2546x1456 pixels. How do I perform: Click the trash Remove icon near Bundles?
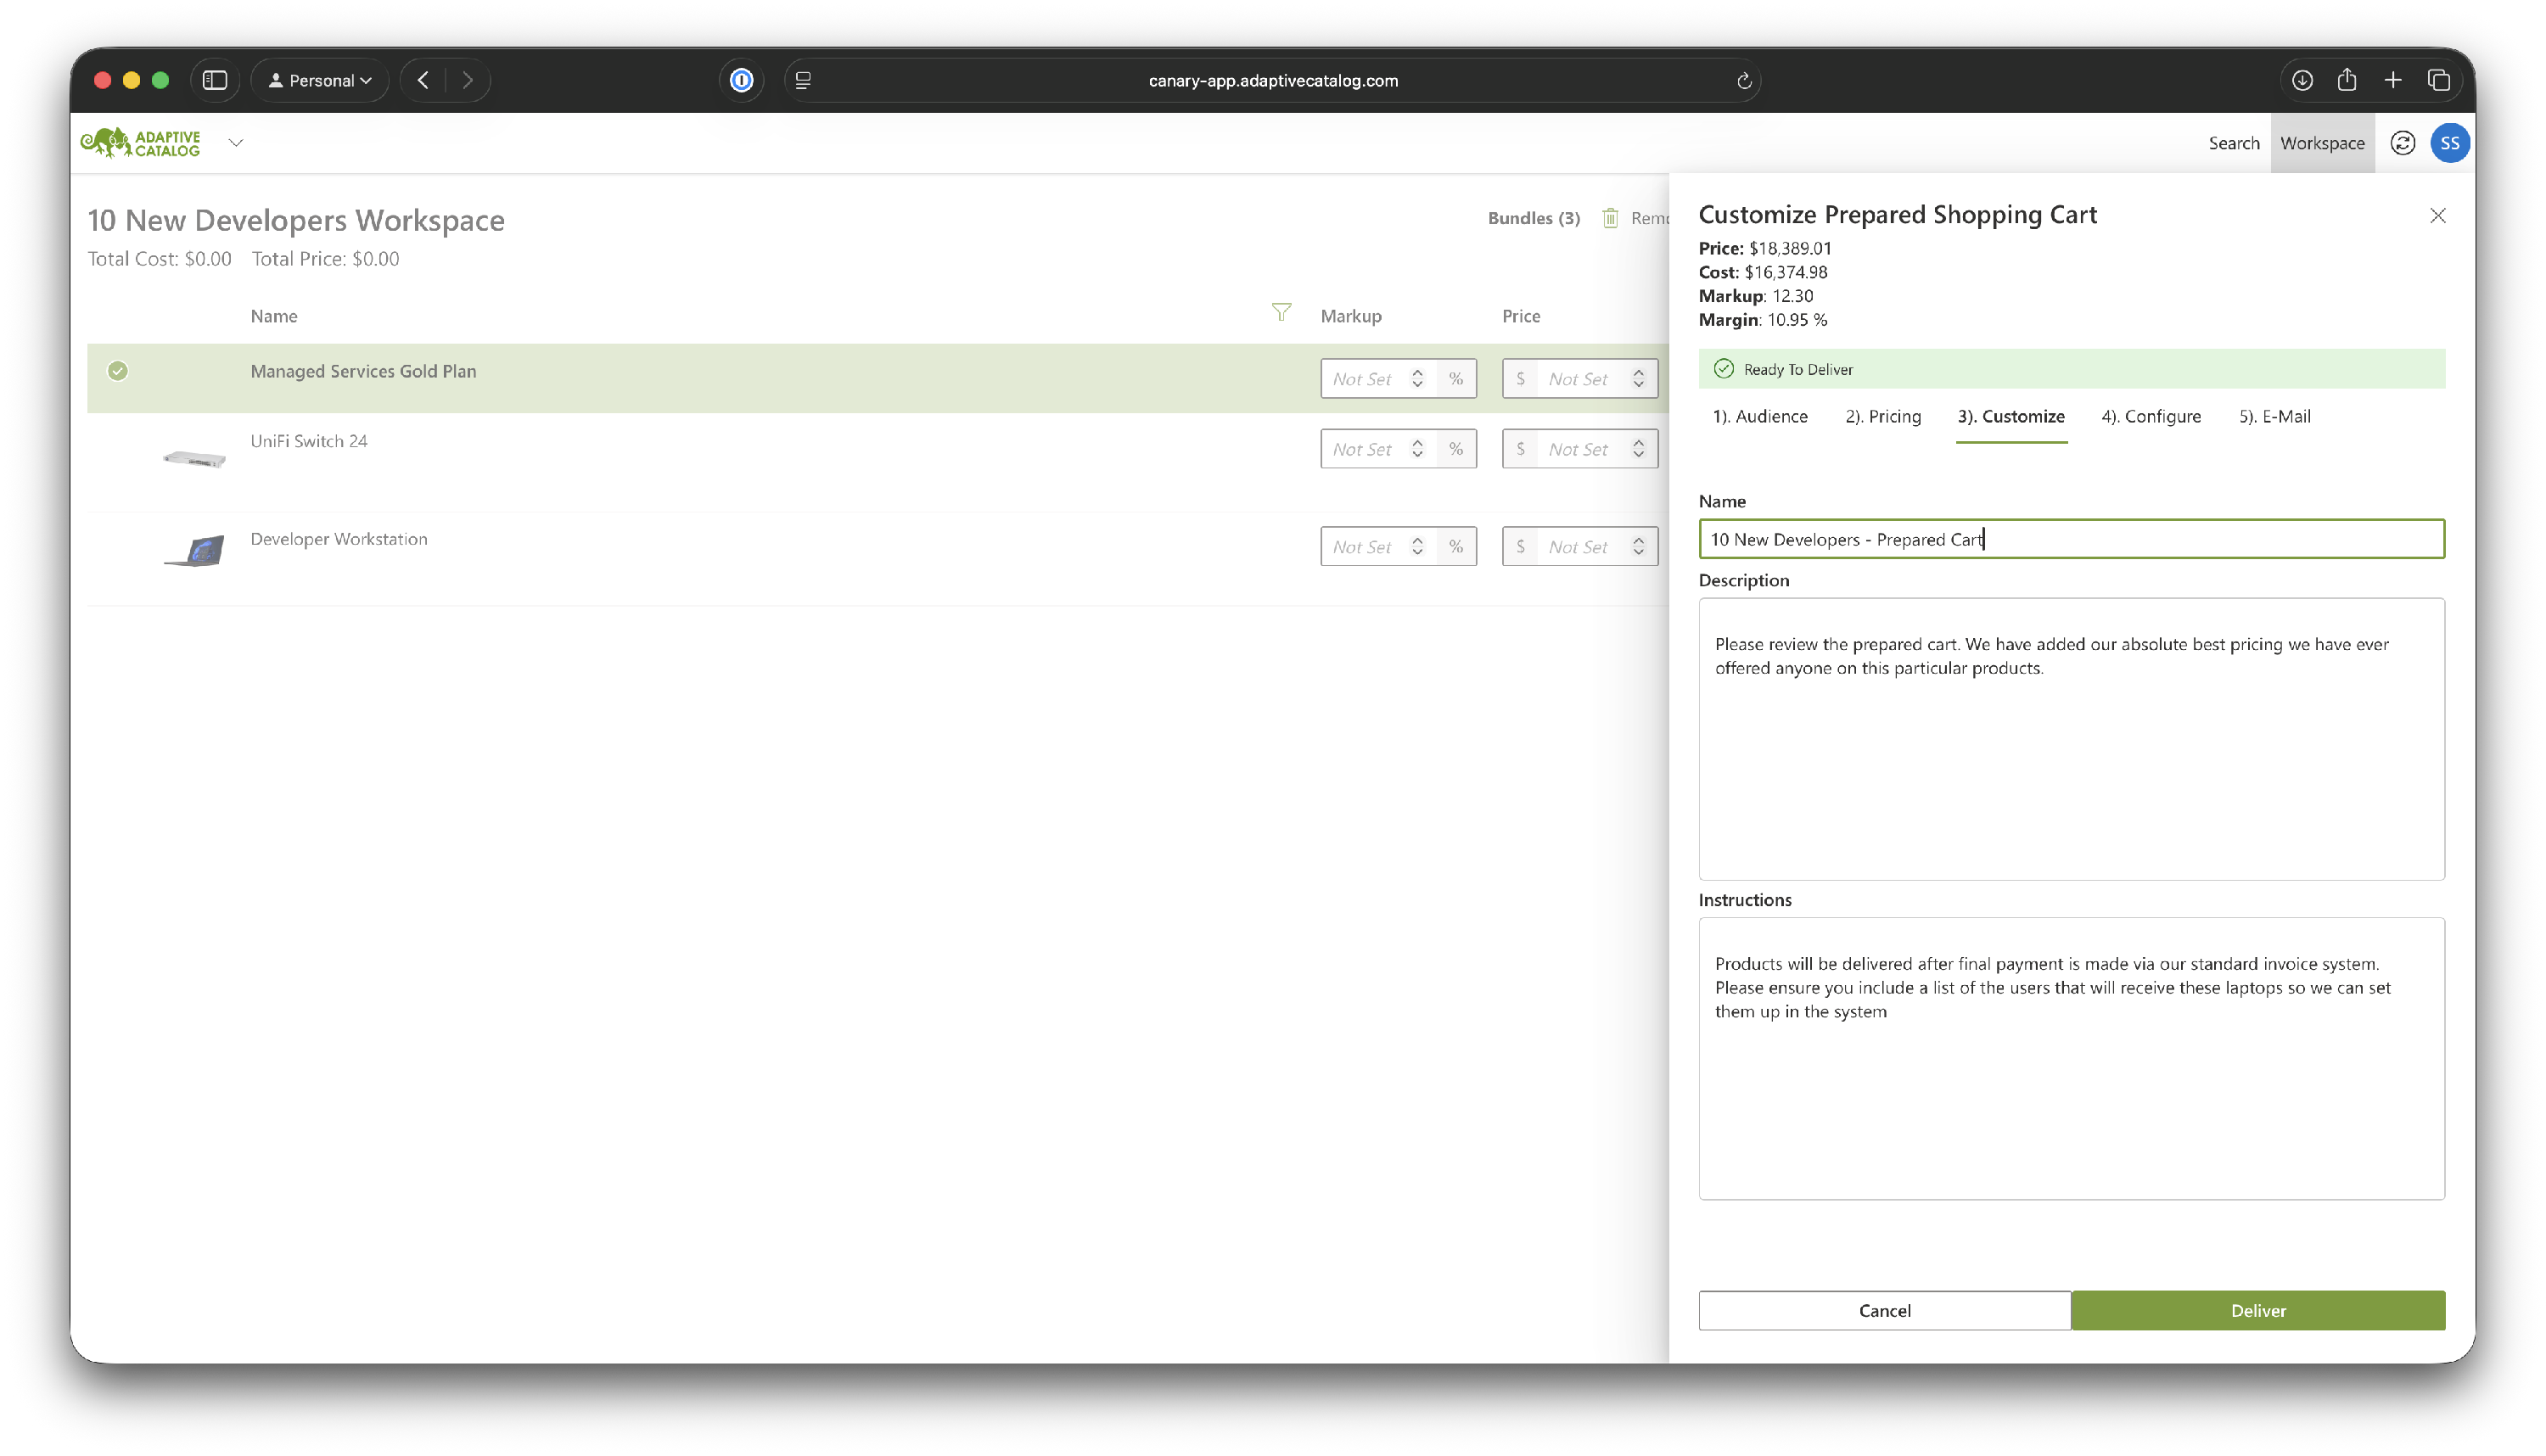point(1610,218)
